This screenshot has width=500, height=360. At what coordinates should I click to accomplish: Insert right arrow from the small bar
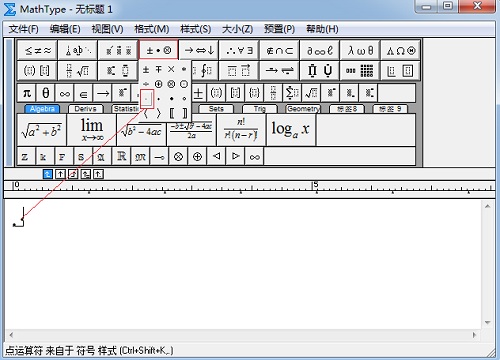[x=103, y=93]
